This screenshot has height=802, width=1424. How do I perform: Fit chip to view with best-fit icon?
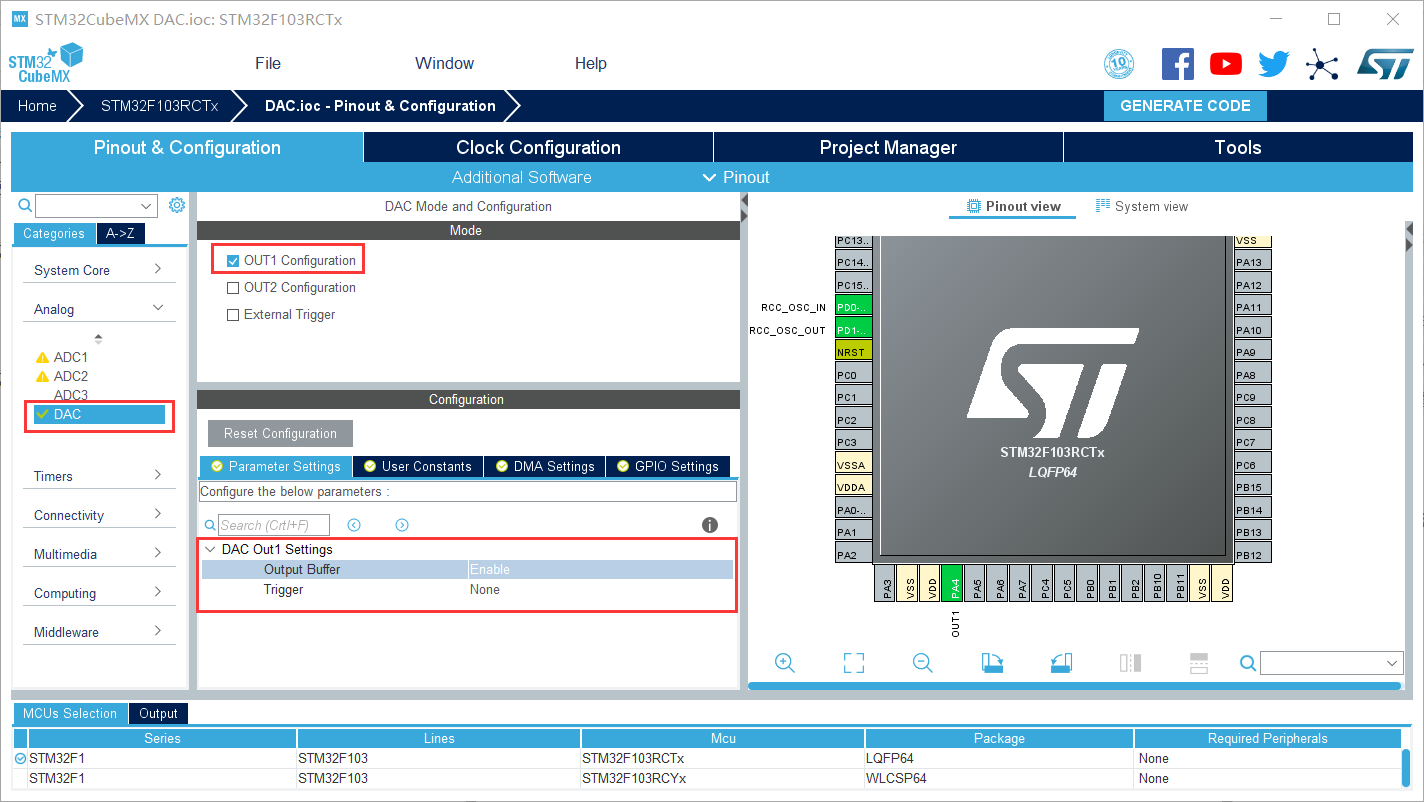[853, 663]
